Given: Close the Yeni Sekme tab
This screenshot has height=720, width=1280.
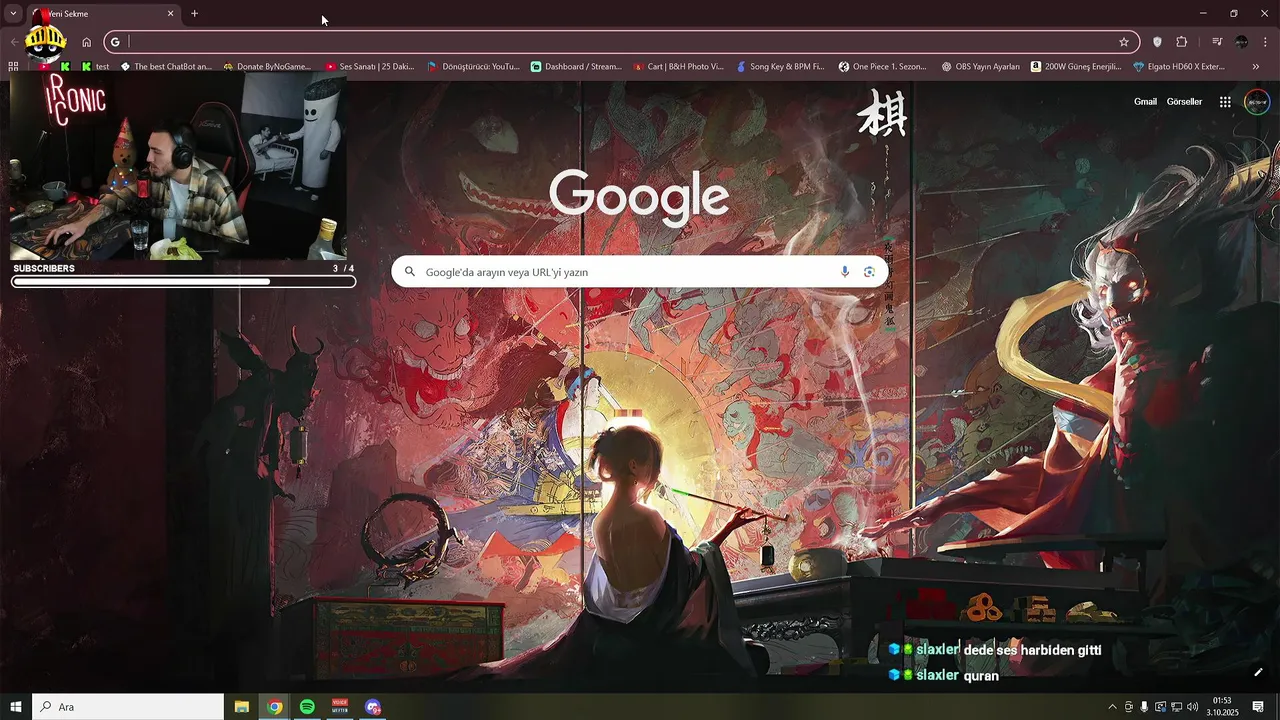Looking at the screenshot, I should (x=170, y=14).
